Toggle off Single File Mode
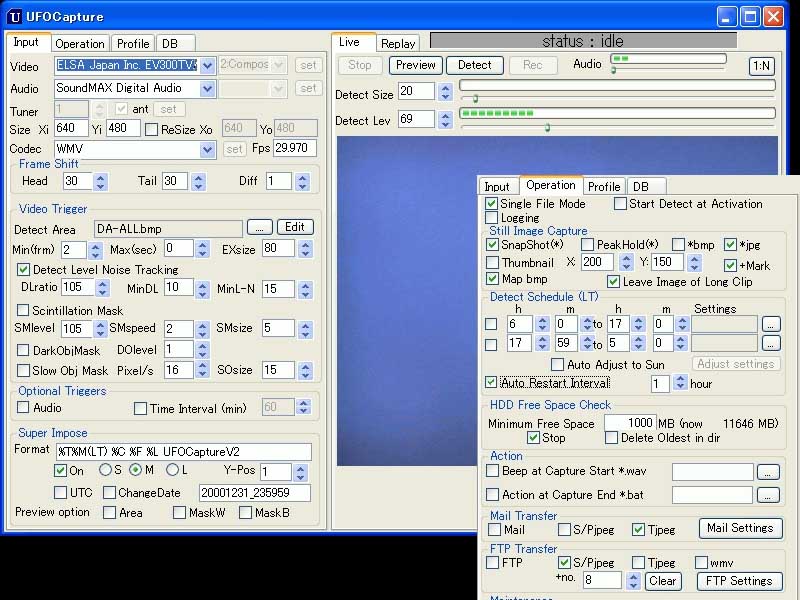800x600 pixels. tap(490, 203)
